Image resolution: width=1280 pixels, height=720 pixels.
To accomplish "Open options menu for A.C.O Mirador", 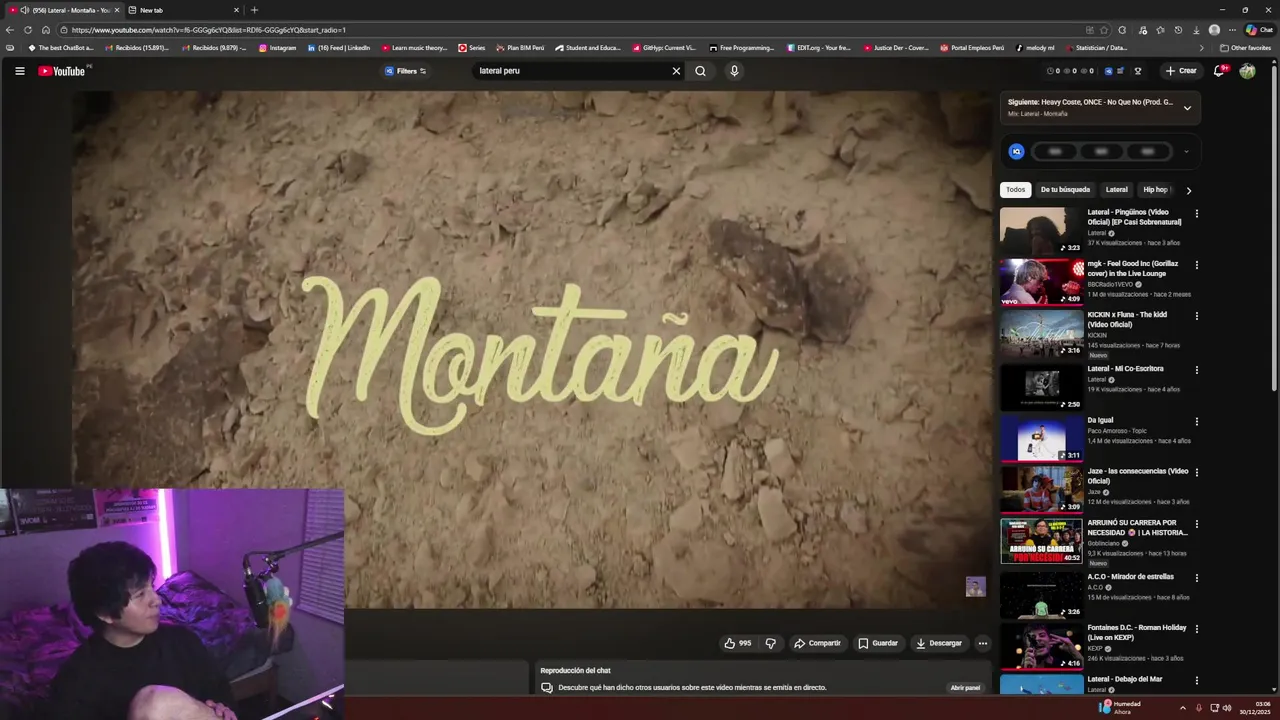I will click(x=1196, y=578).
